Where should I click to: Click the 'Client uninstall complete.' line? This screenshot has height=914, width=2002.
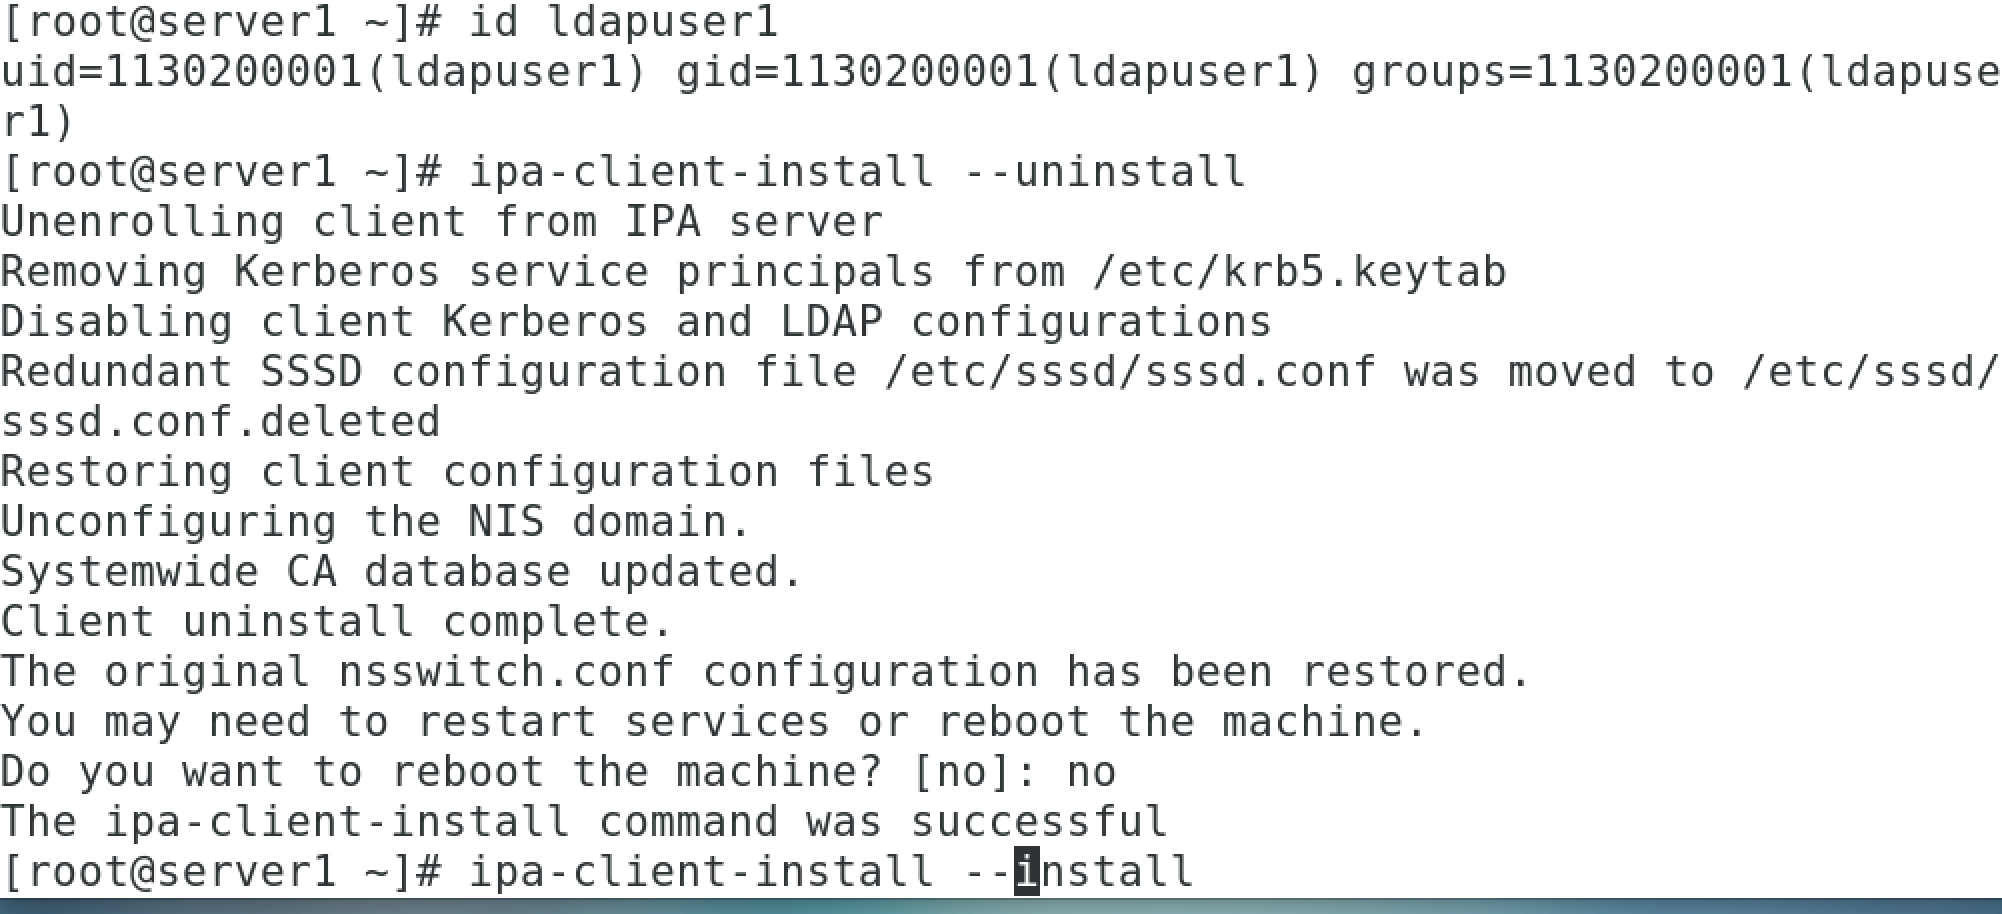[337, 622]
